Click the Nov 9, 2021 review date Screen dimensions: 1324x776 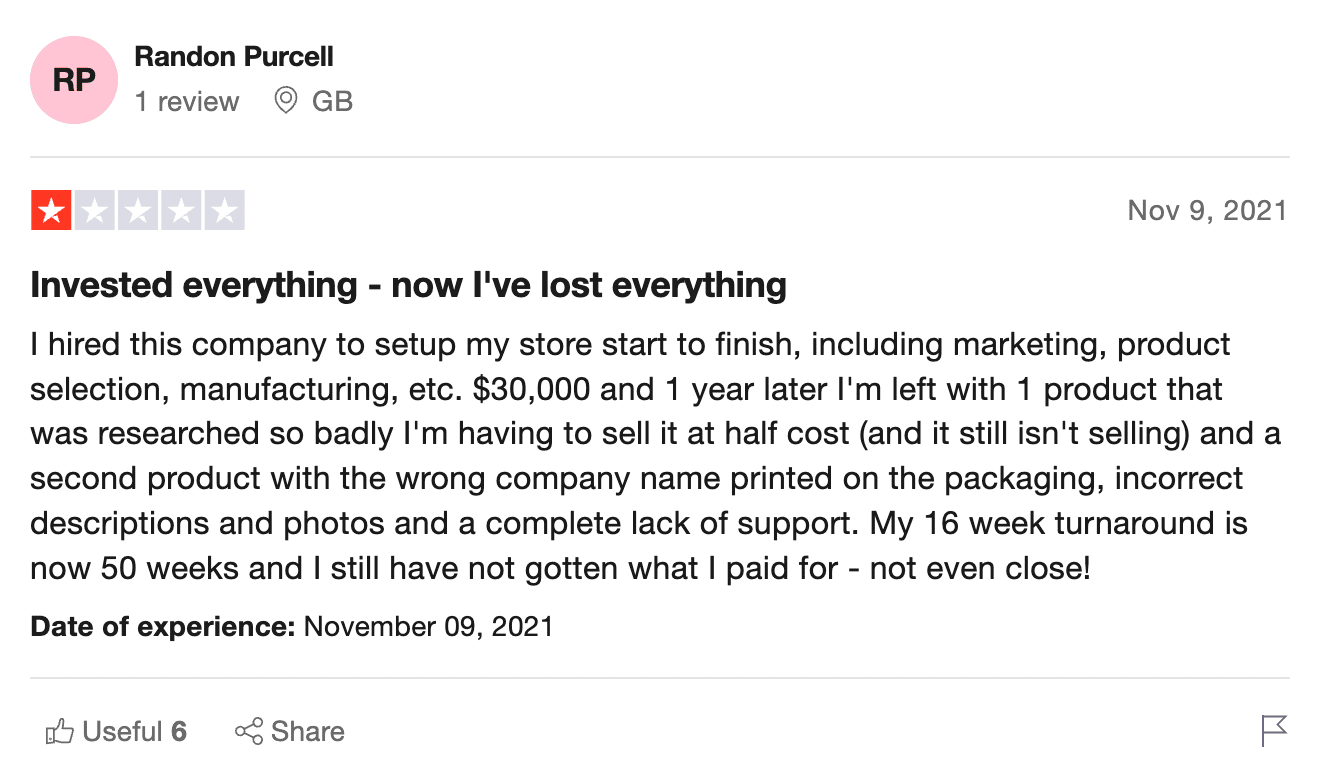1207,211
